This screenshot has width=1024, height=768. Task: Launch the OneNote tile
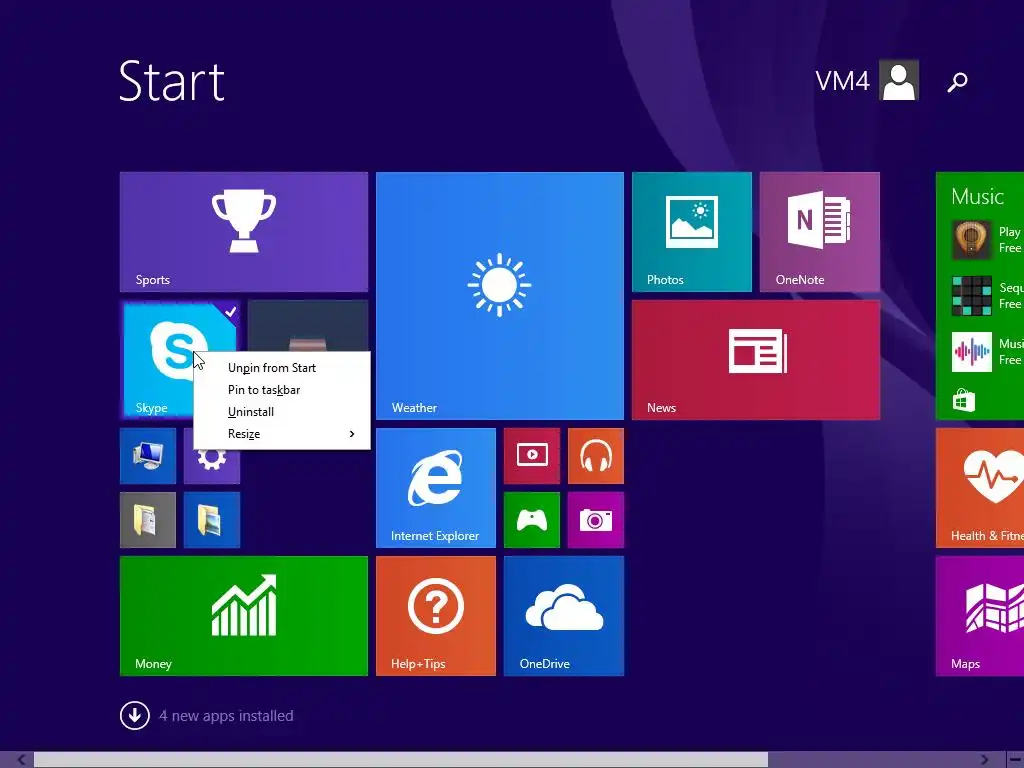(820, 232)
